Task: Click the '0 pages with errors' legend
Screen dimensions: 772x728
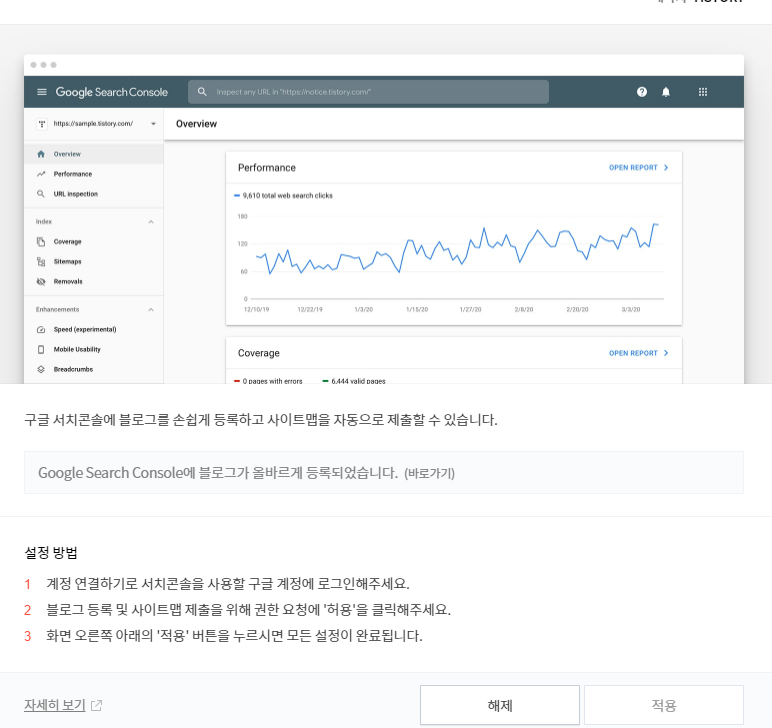Action: coord(268,381)
